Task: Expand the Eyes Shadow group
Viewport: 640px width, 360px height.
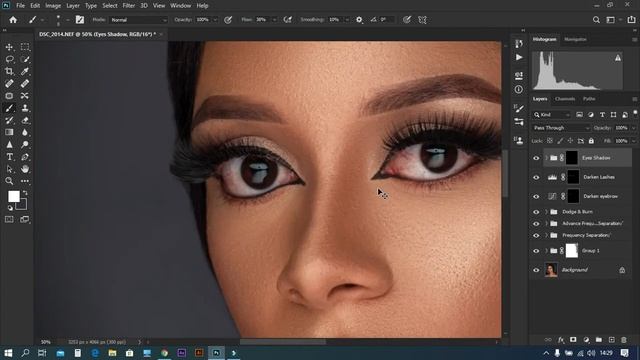Action: pyautogui.click(x=546, y=158)
